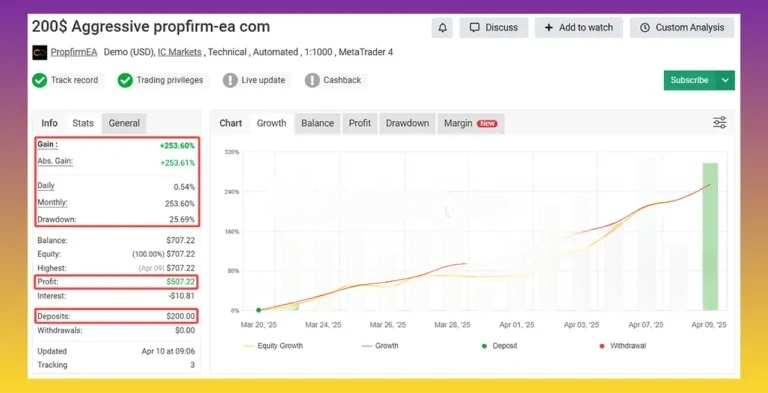Switch to the Info tab
768x393 pixels.
point(49,123)
